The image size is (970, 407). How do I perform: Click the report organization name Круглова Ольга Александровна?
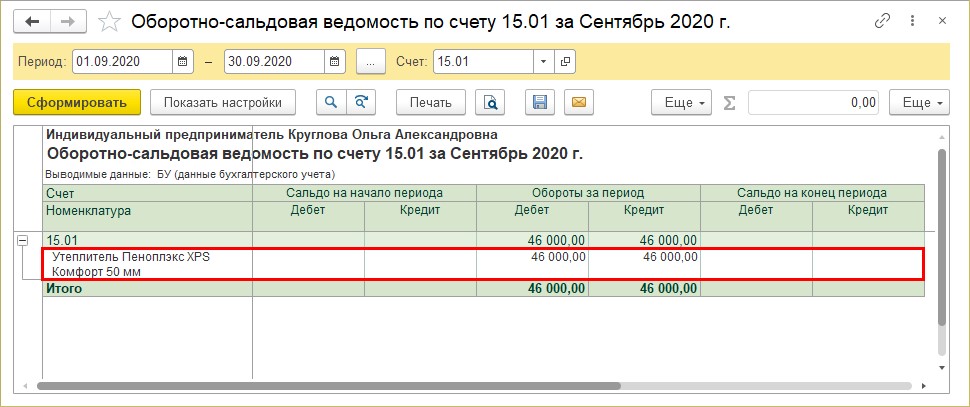(x=272, y=134)
